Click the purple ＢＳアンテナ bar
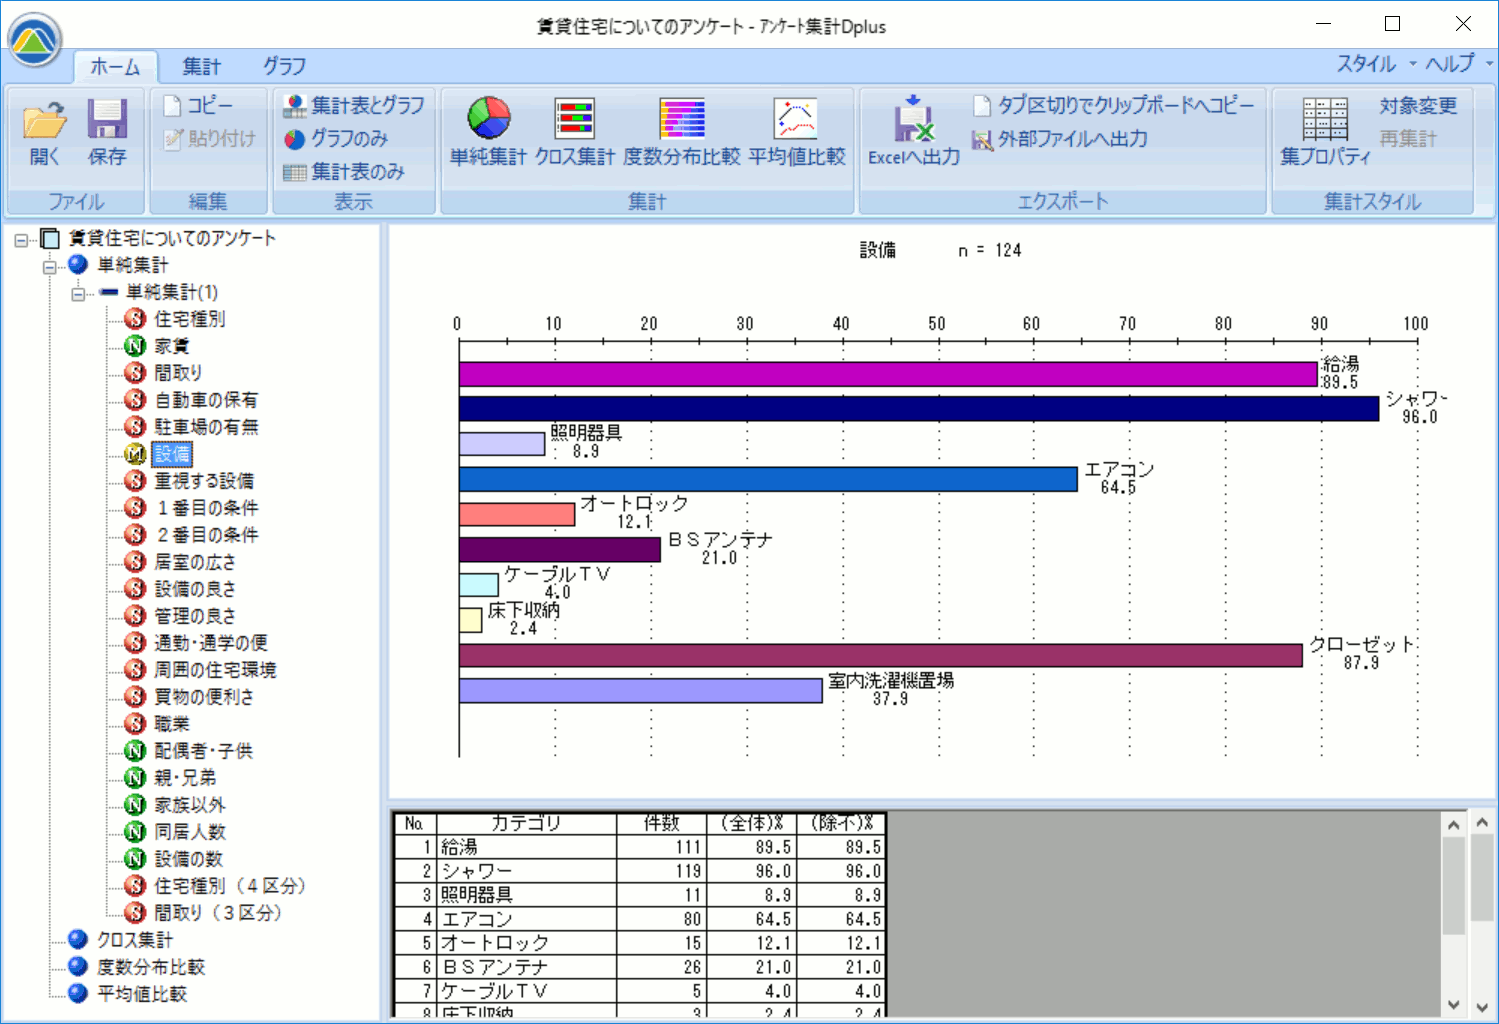 (x=560, y=550)
